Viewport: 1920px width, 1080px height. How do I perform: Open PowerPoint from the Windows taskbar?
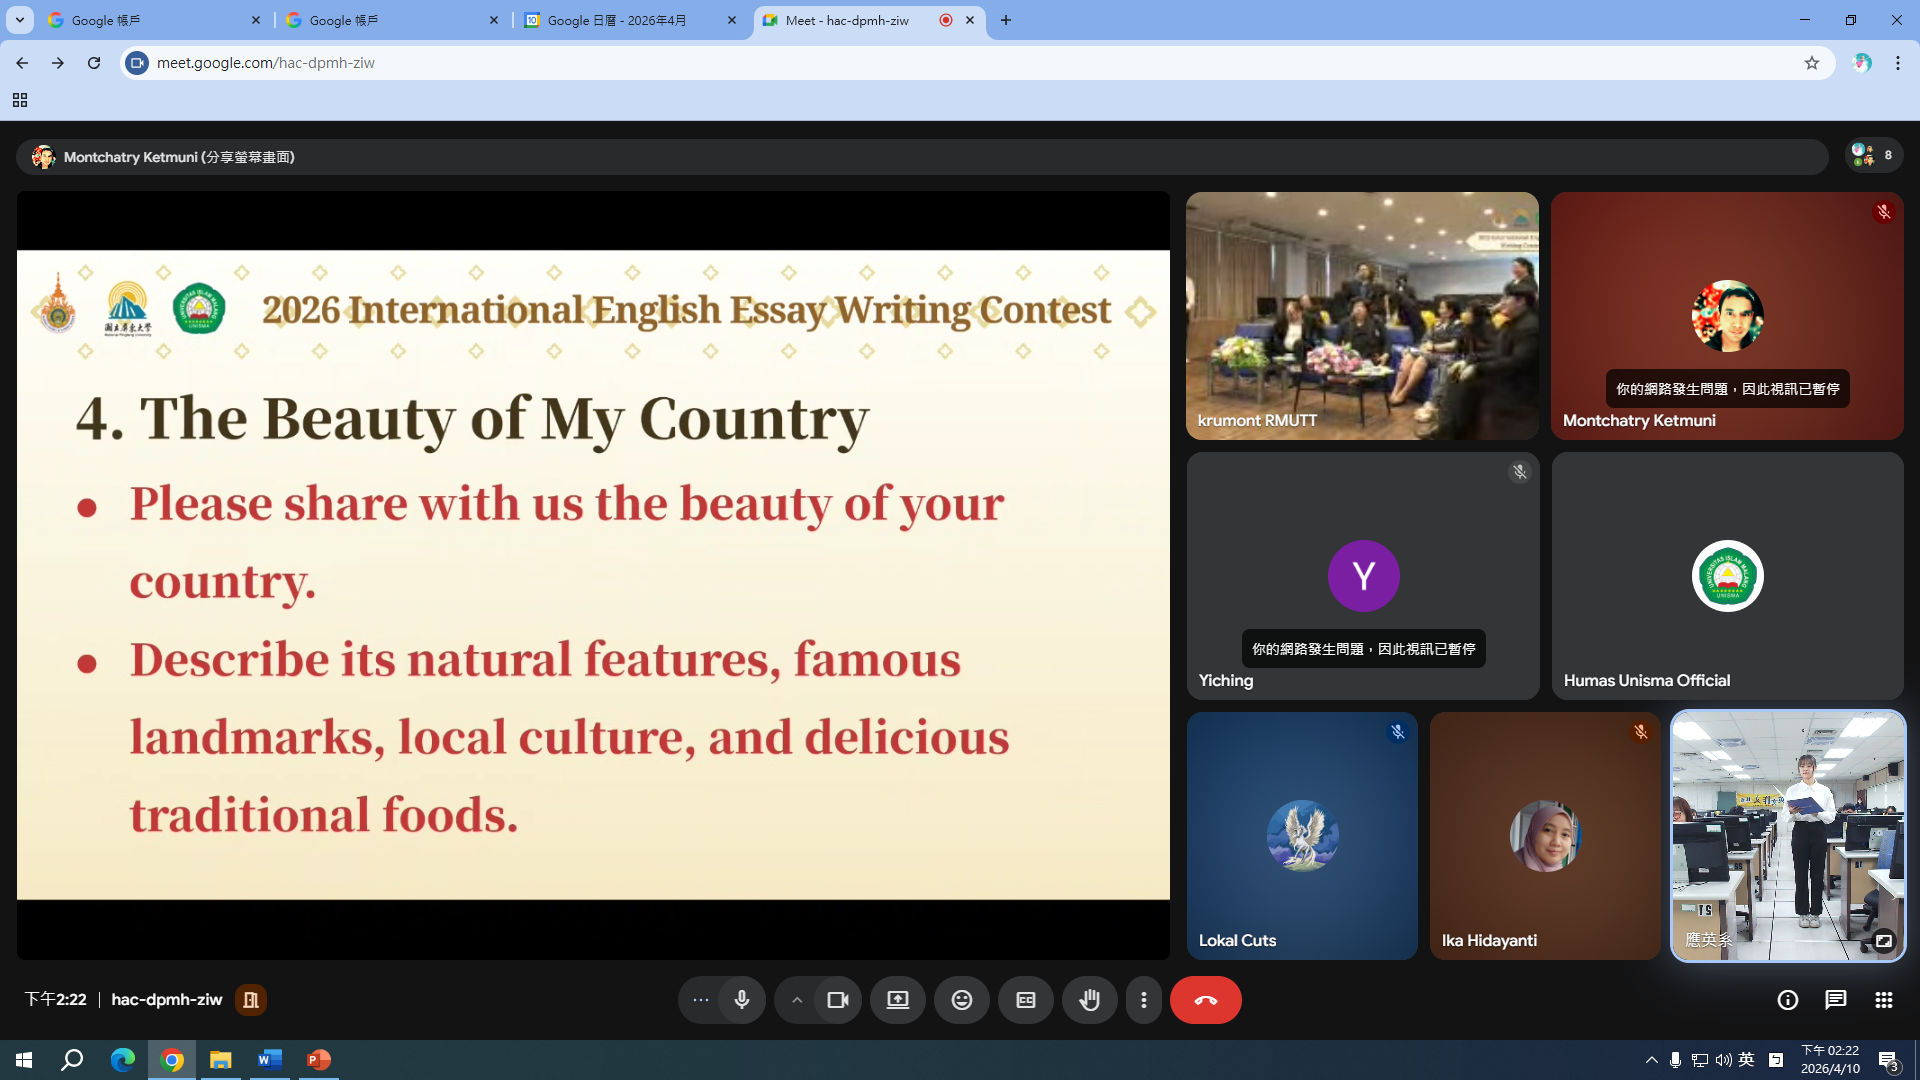click(318, 1060)
